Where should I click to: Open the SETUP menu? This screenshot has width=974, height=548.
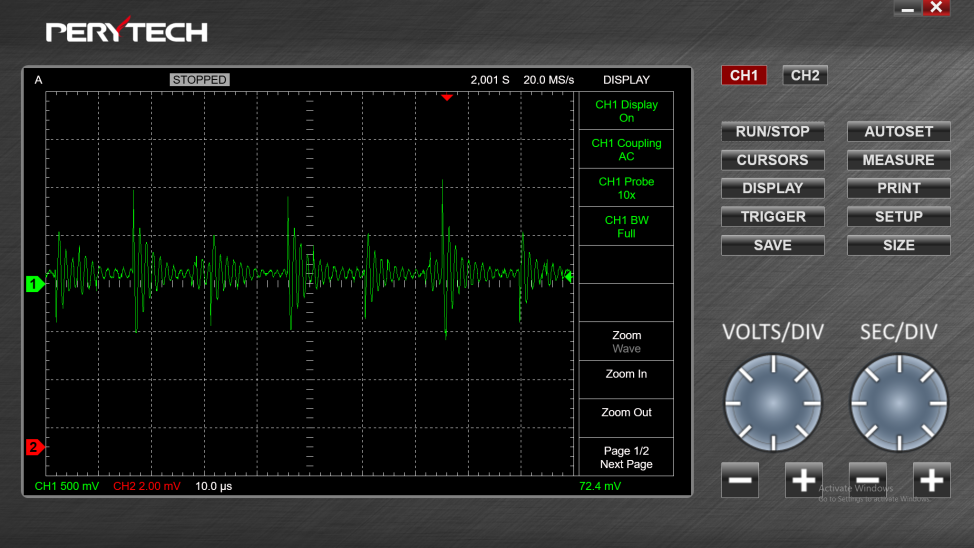tap(898, 217)
